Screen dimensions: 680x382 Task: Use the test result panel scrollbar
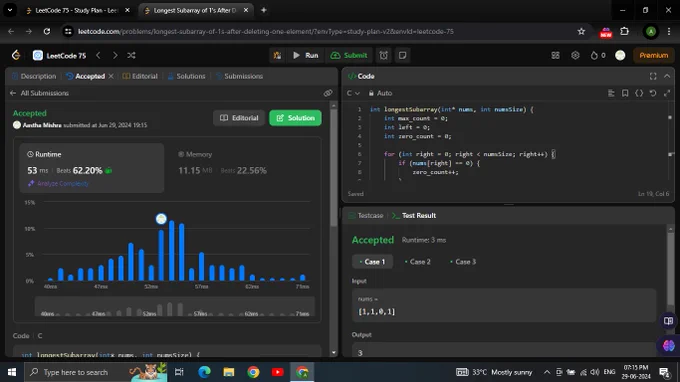(670, 269)
